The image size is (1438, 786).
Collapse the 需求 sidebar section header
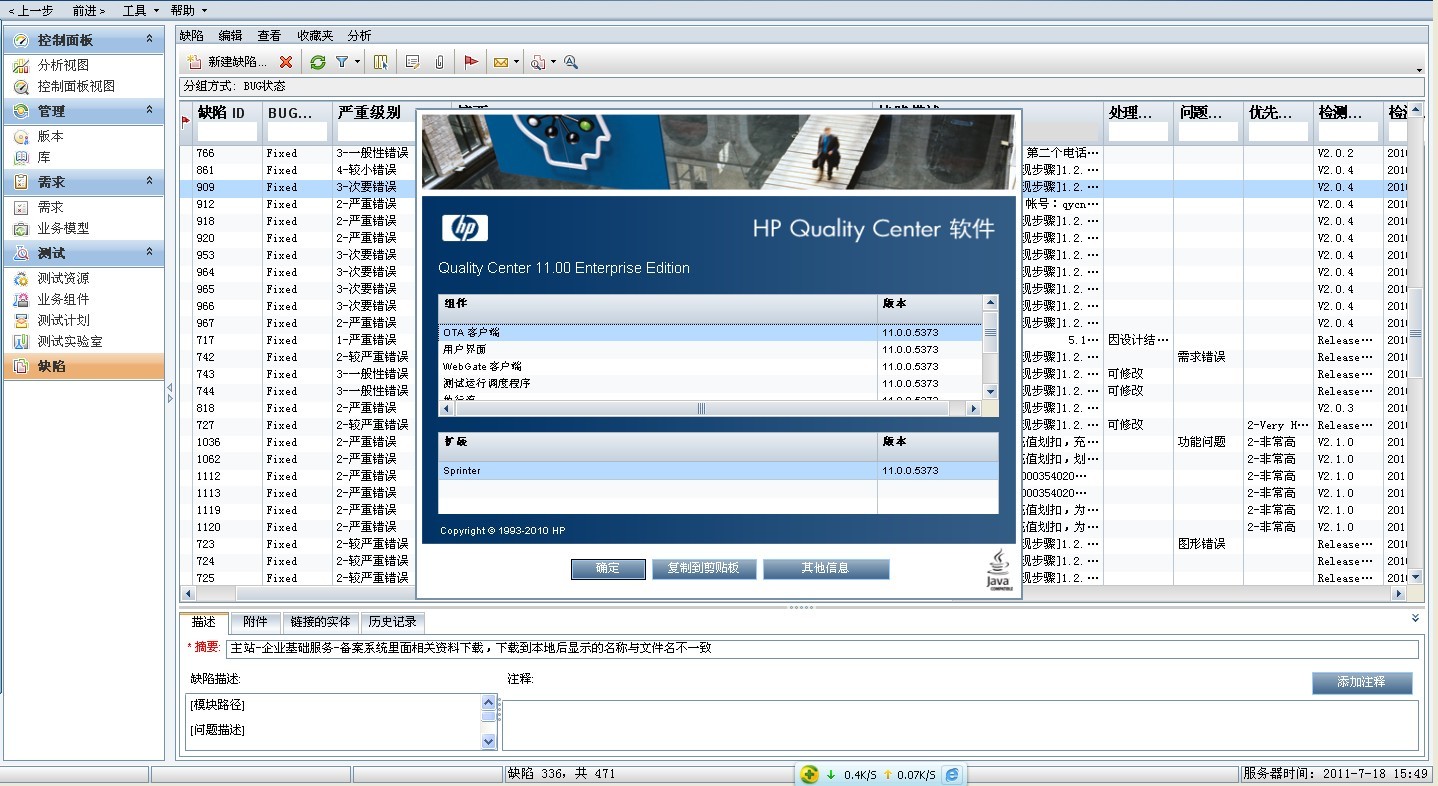[150, 181]
